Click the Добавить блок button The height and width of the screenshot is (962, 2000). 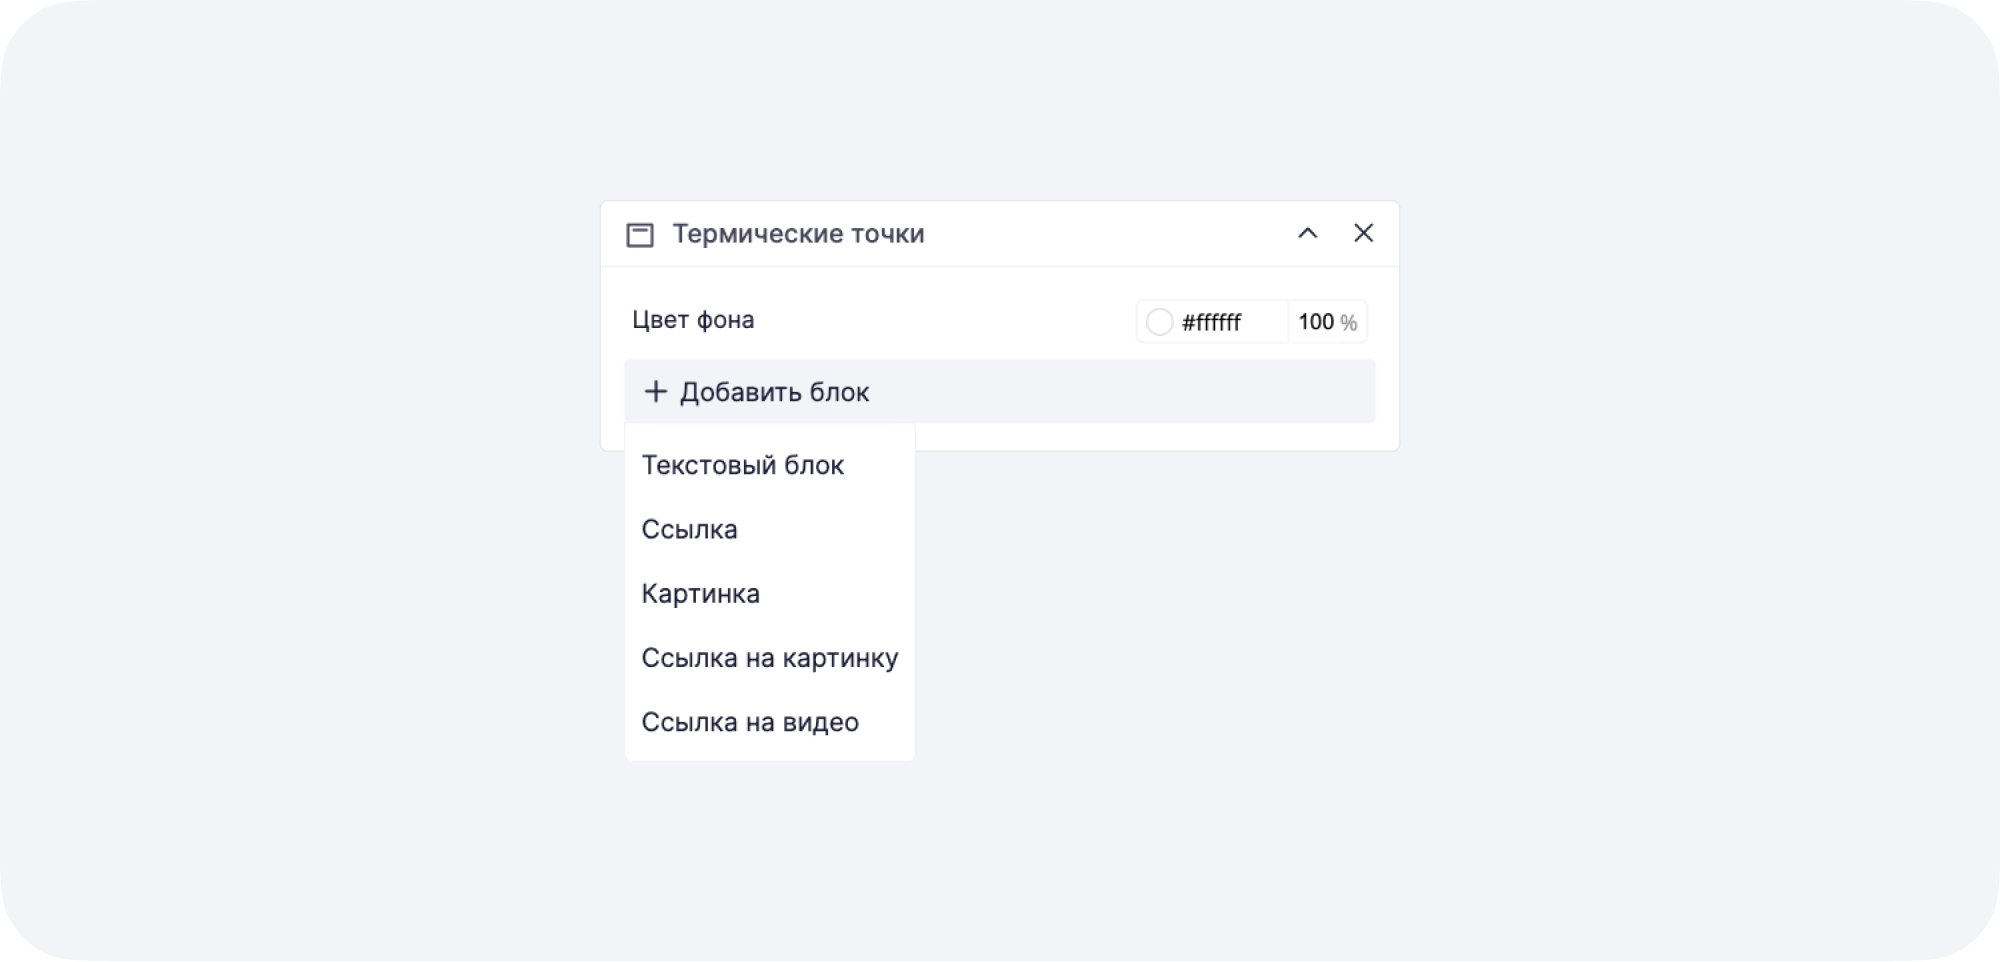pyautogui.click(x=1000, y=391)
